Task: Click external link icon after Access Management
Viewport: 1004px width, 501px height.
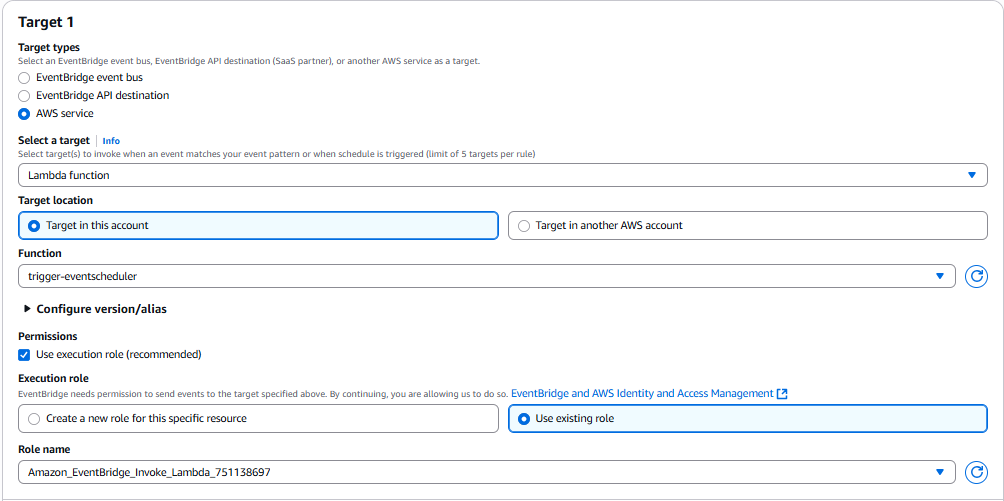Action: click(x=782, y=394)
